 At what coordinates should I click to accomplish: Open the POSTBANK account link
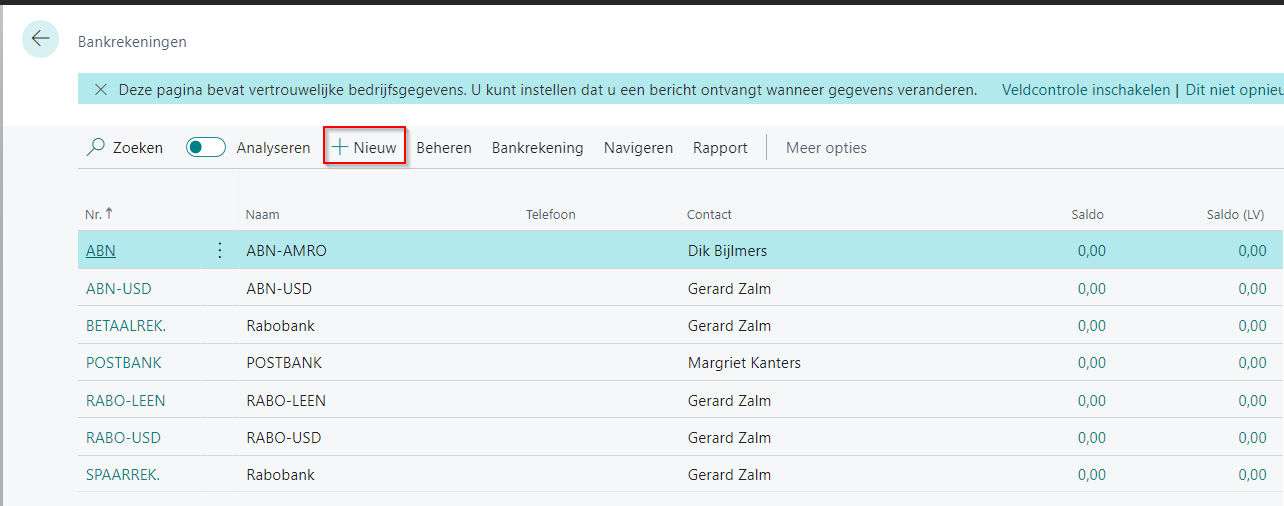coord(124,363)
